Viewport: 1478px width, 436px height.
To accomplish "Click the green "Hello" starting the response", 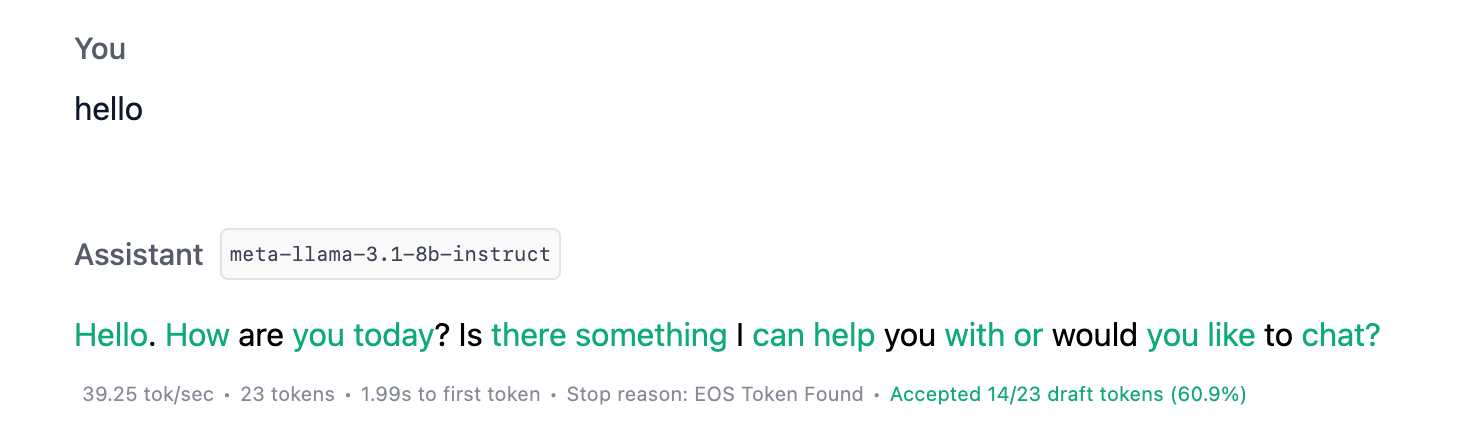I will click(x=110, y=335).
